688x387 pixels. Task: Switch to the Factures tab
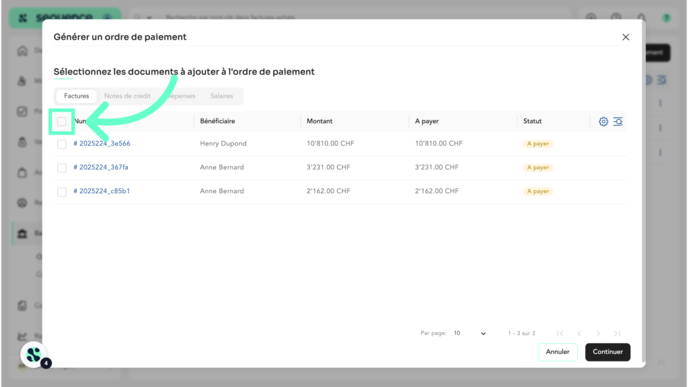(76, 96)
